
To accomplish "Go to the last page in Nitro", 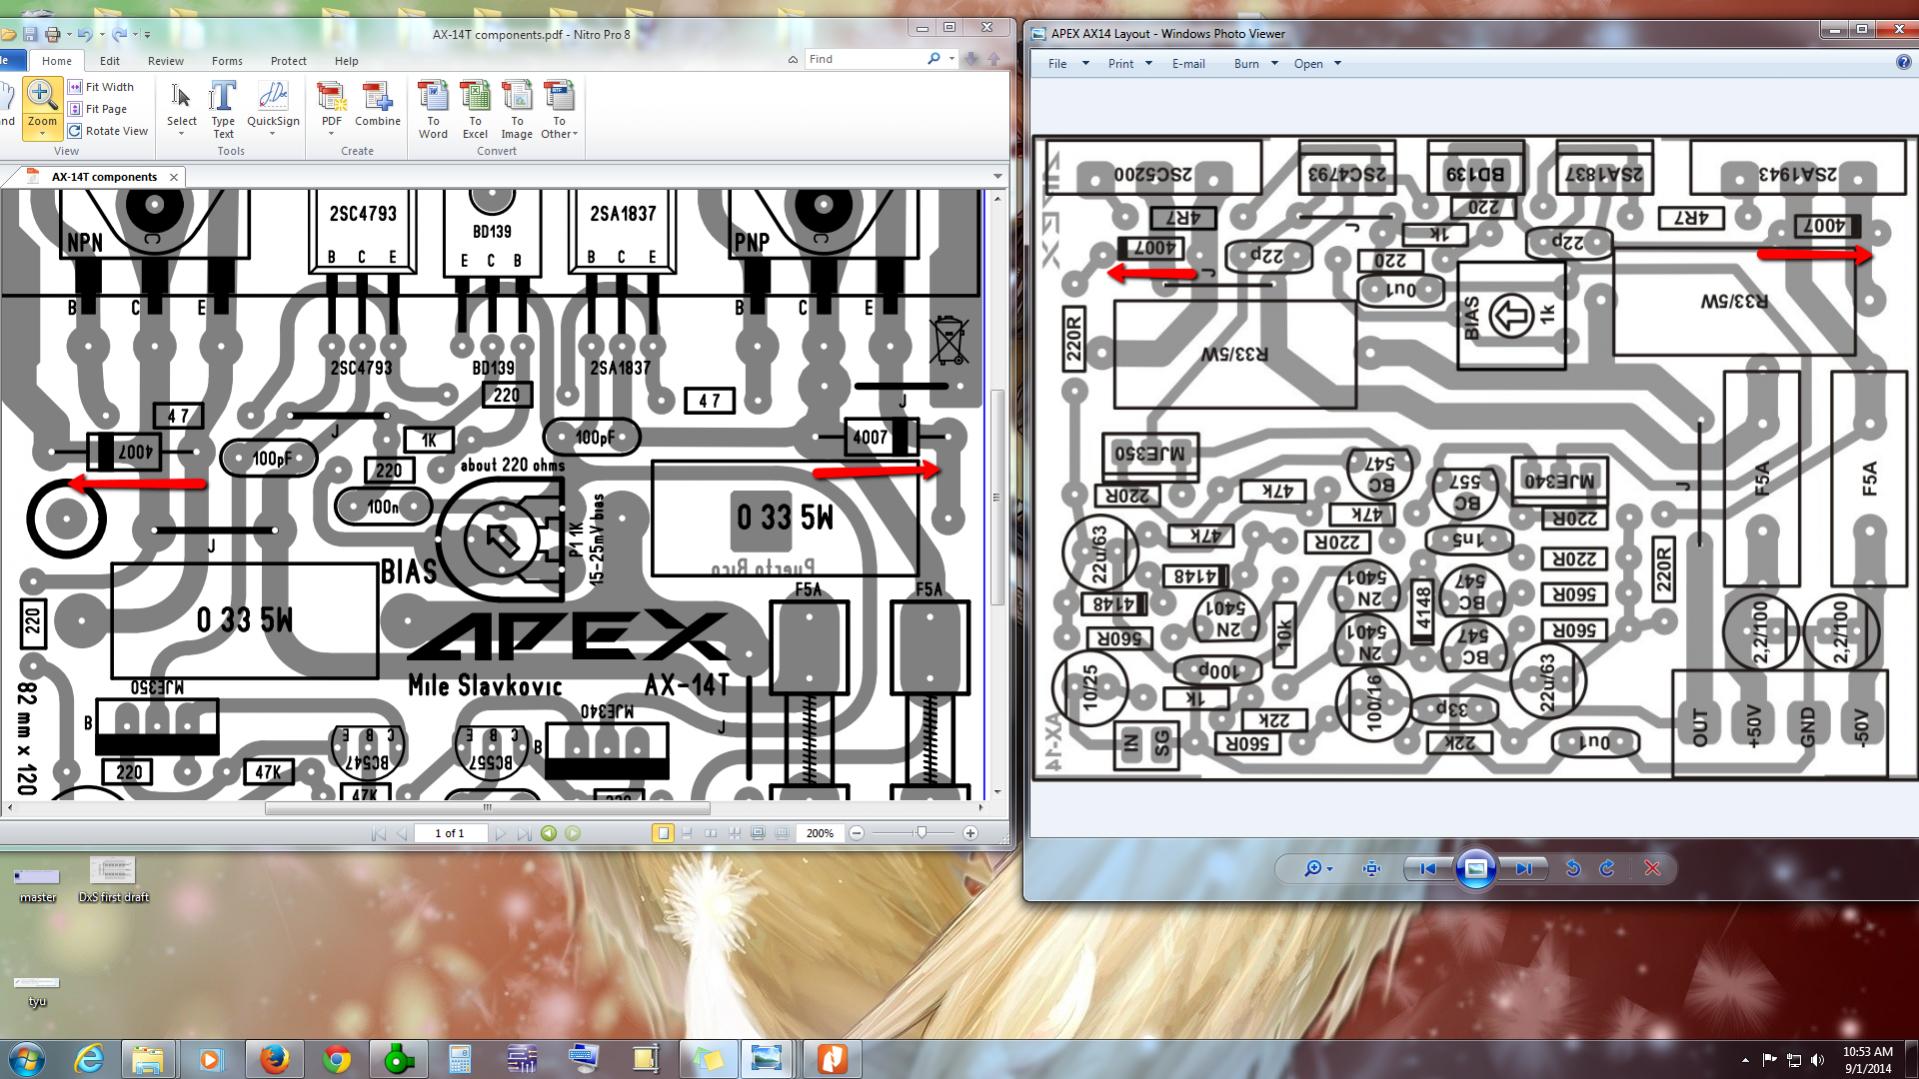I will pos(524,833).
